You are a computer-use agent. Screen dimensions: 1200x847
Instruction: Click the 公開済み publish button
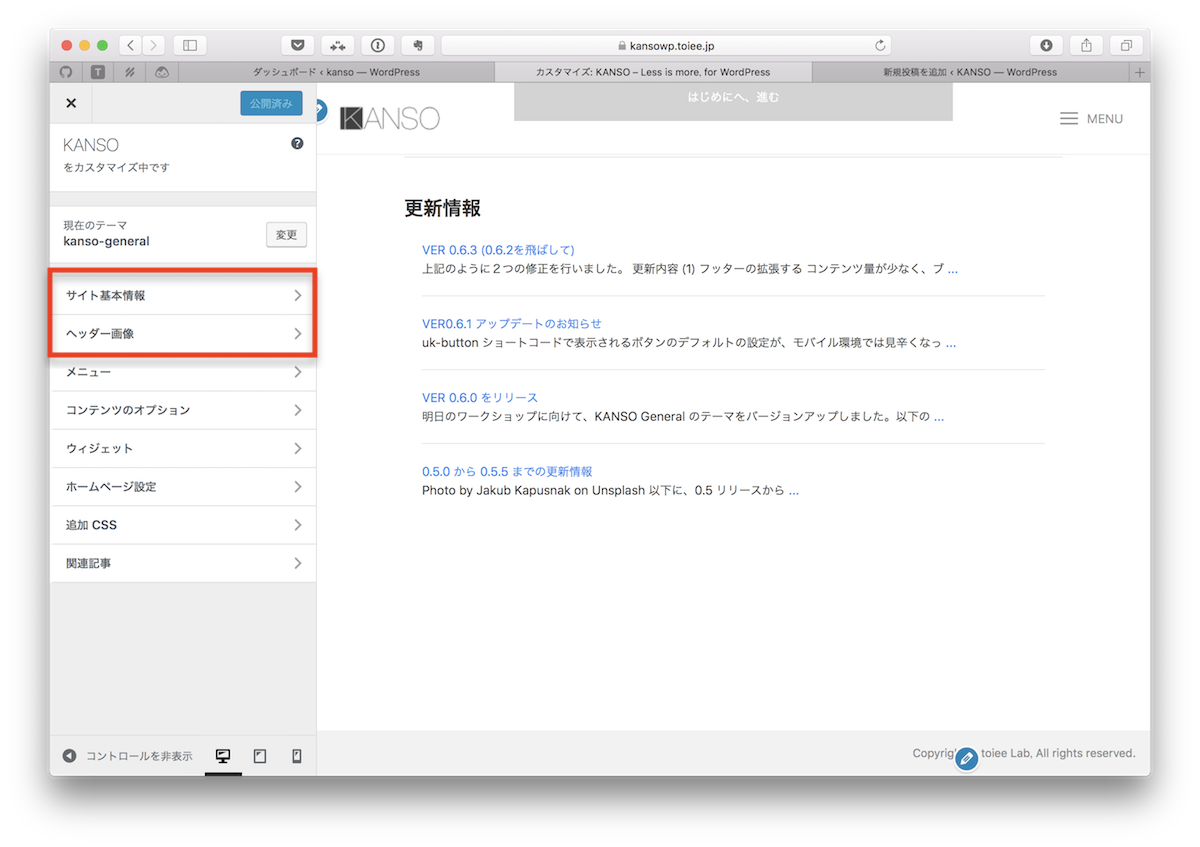click(271, 103)
